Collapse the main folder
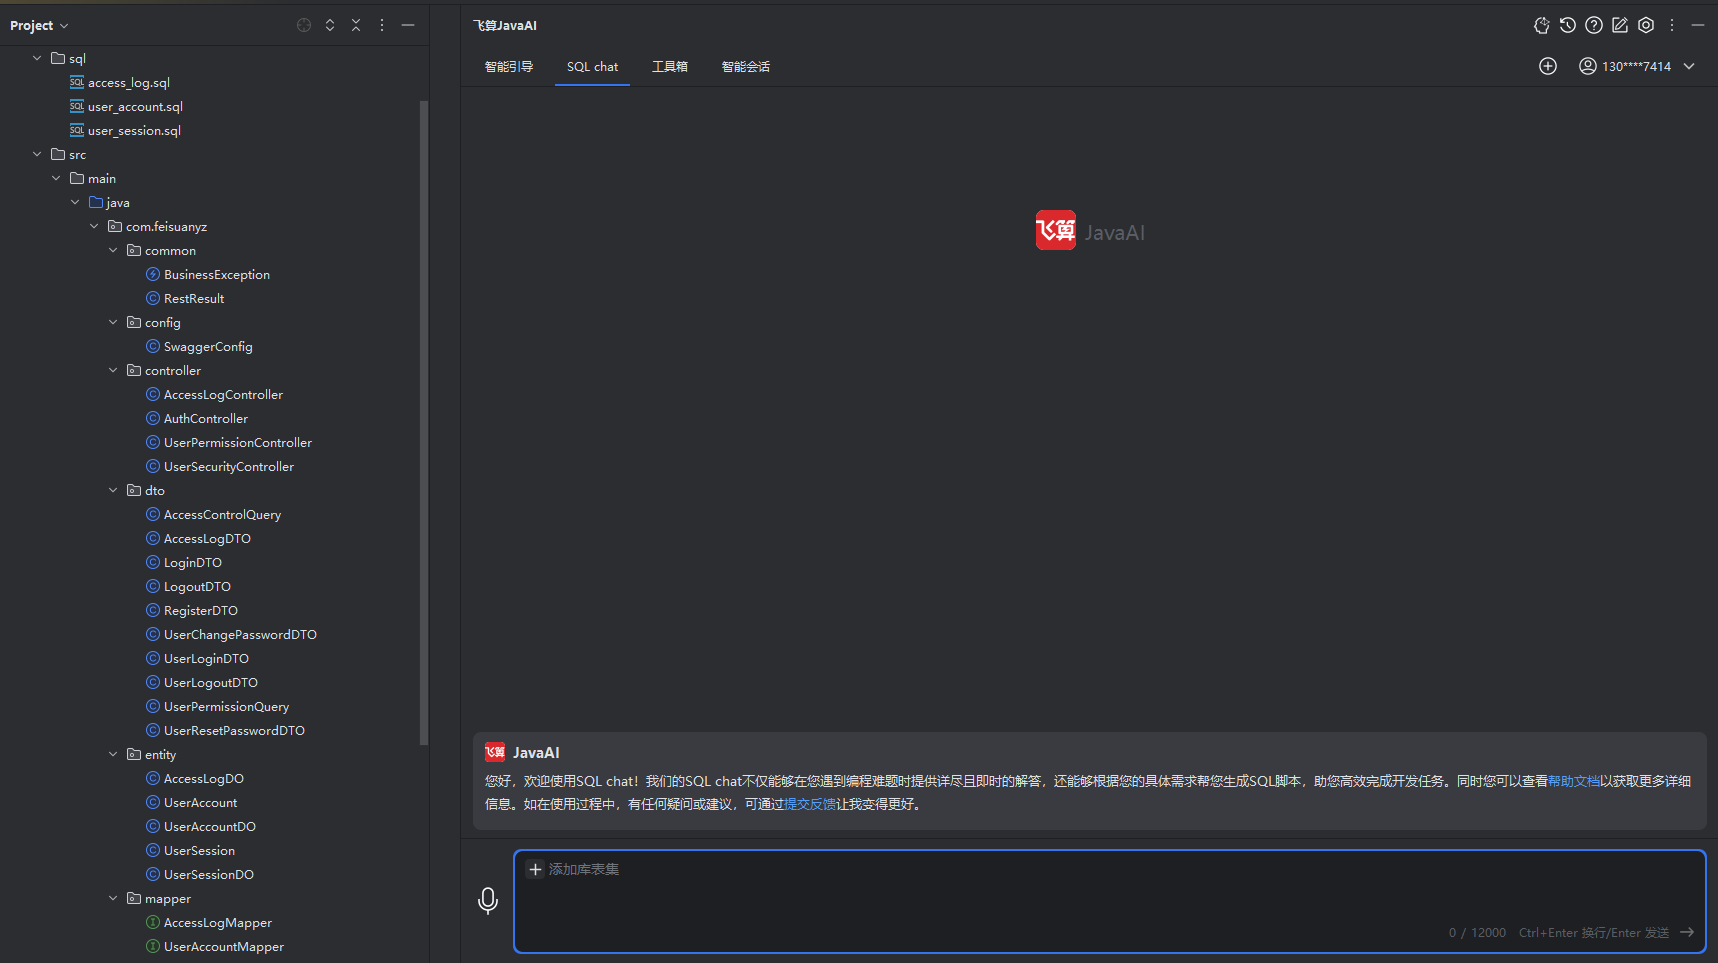The image size is (1718, 963). (x=56, y=178)
